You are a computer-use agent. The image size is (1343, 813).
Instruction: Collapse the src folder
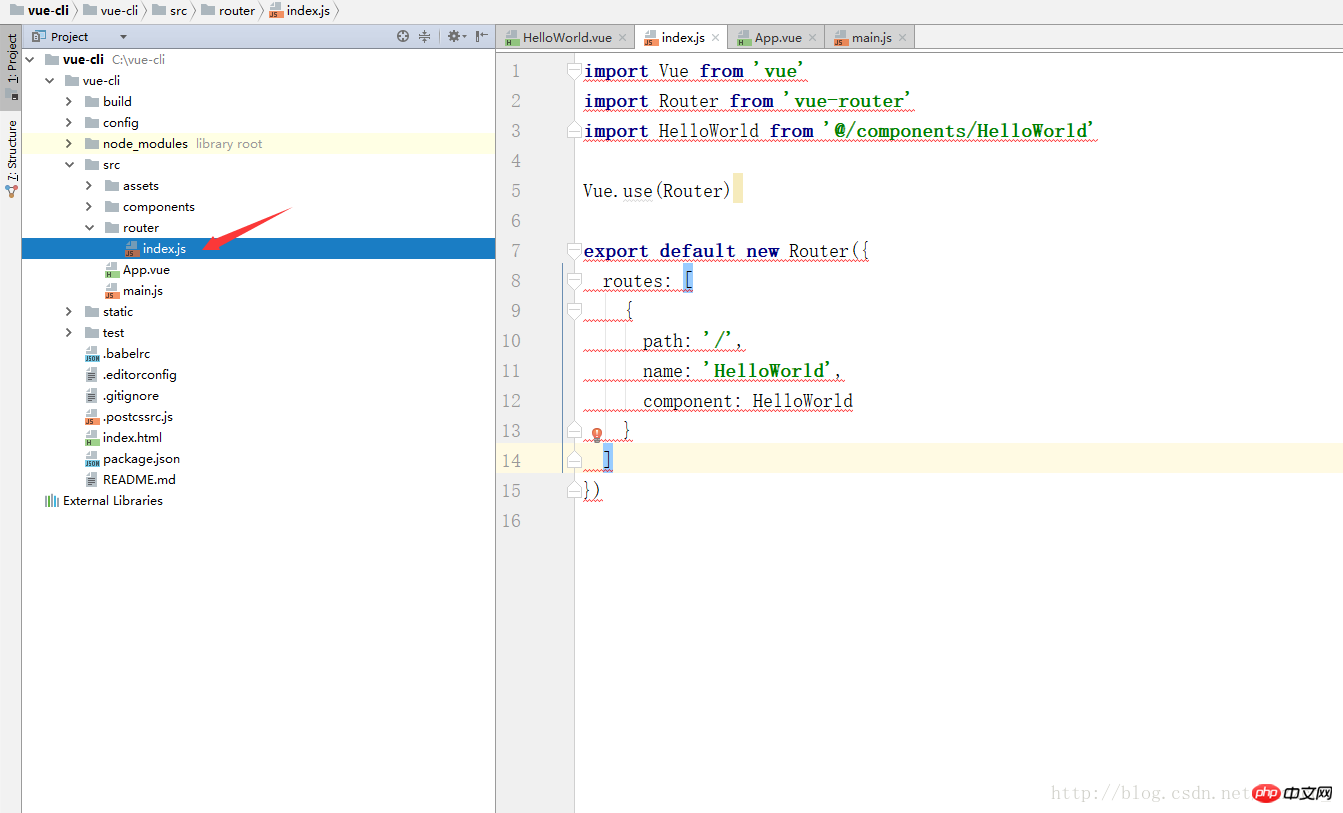(x=69, y=164)
